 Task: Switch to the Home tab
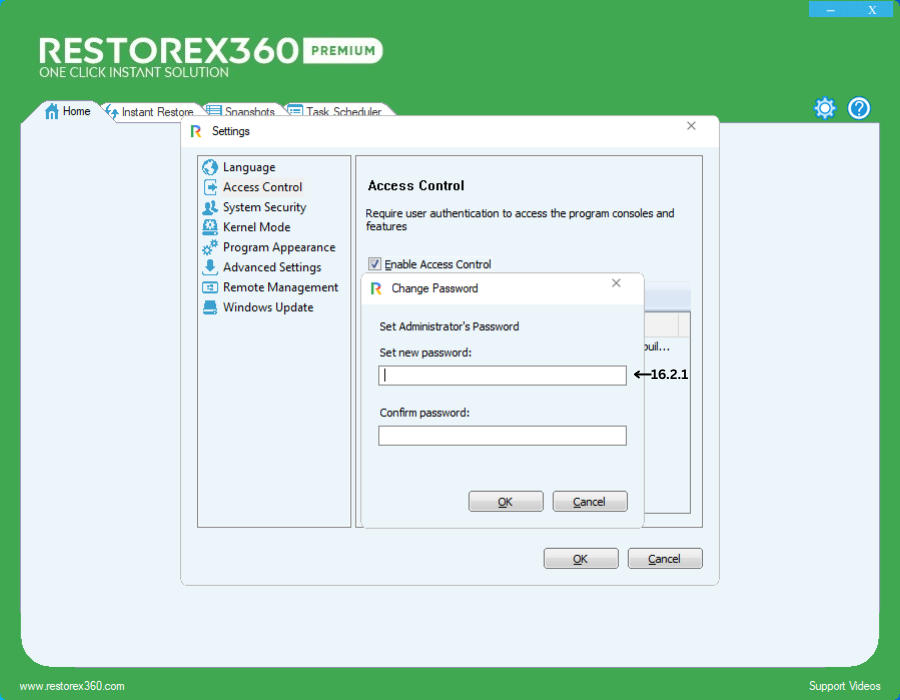[x=68, y=112]
